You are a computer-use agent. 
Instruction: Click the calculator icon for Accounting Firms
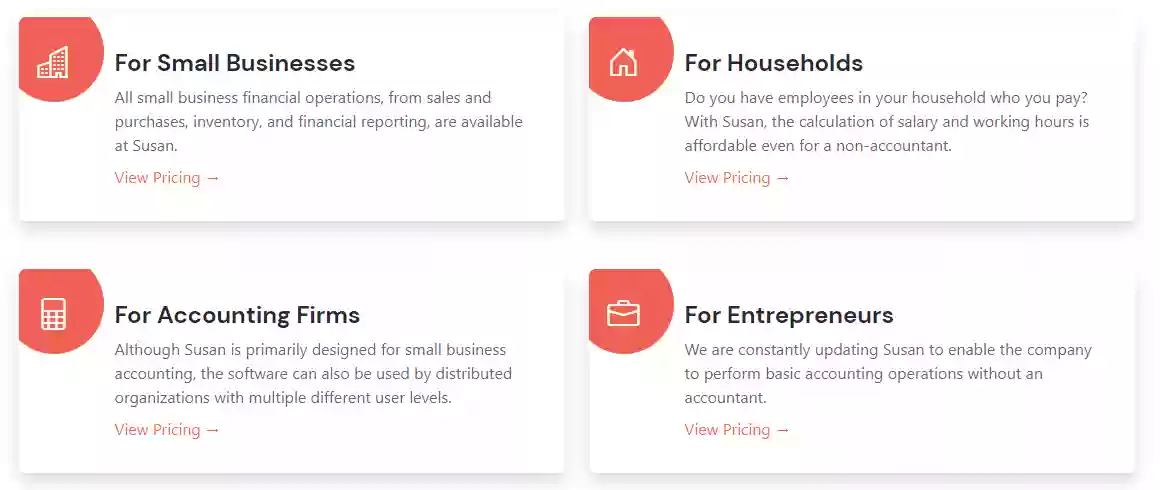click(x=53, y=314)
